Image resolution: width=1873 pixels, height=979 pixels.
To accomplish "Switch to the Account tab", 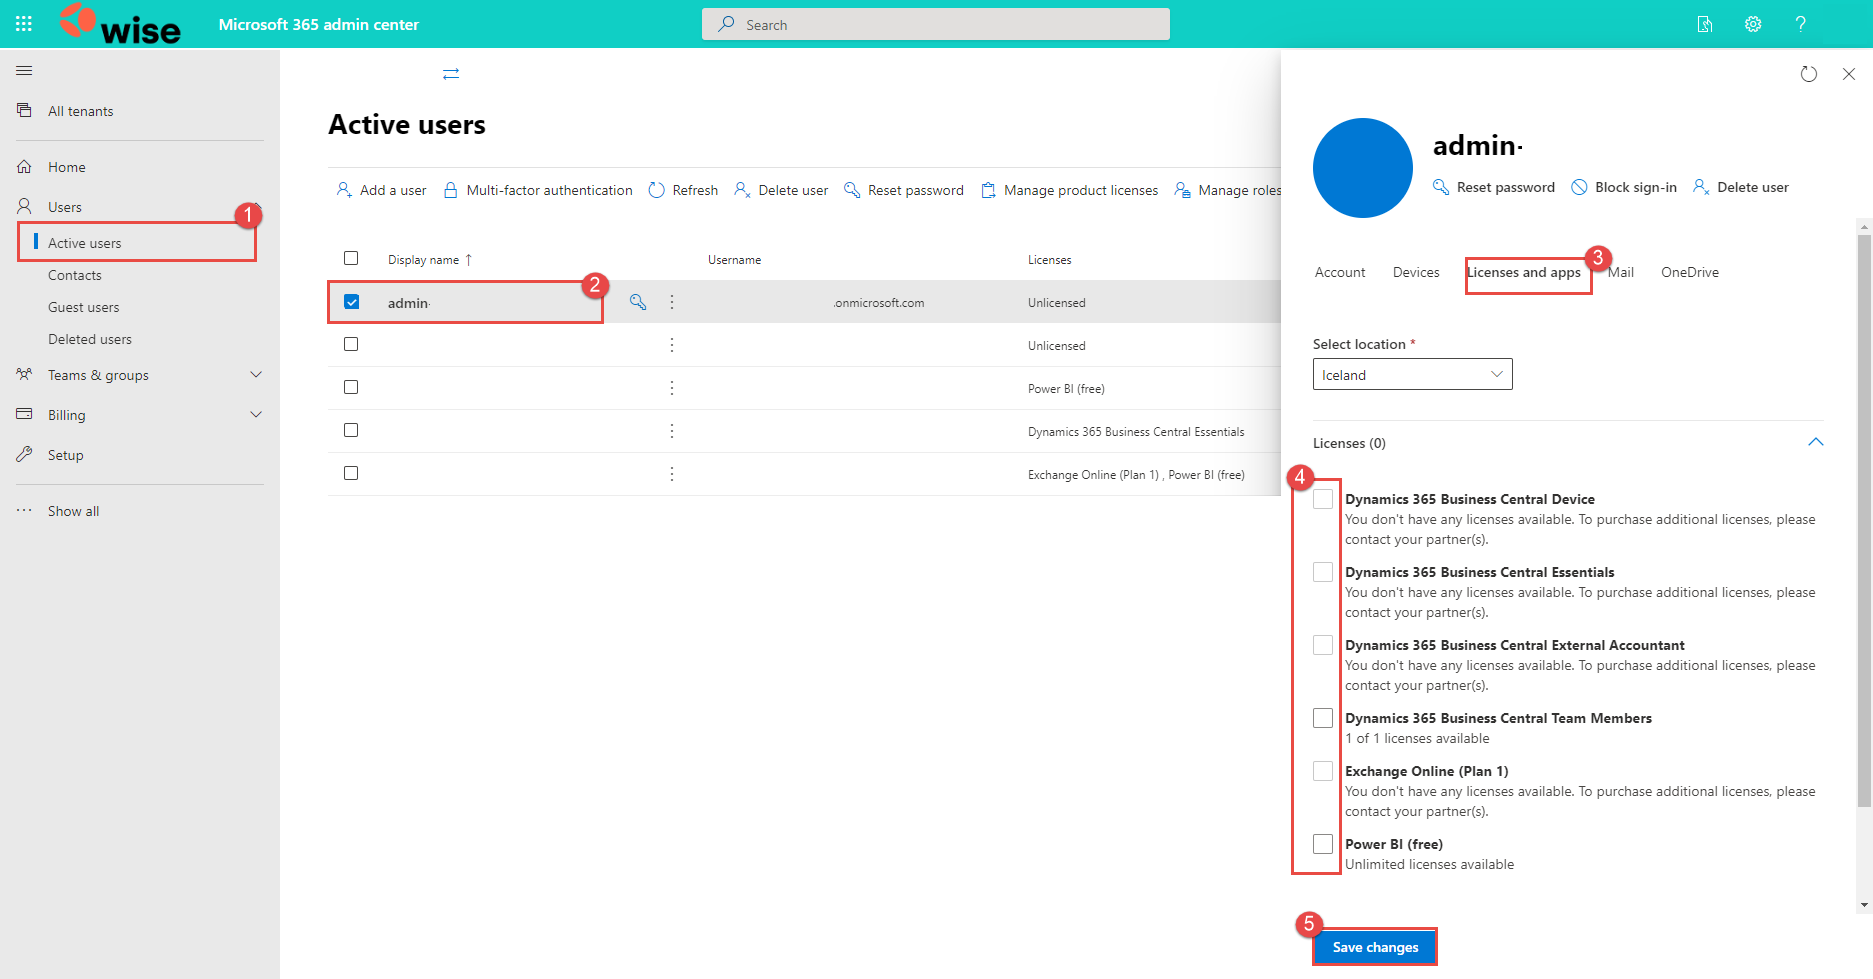I will (x=1339, y=272).
